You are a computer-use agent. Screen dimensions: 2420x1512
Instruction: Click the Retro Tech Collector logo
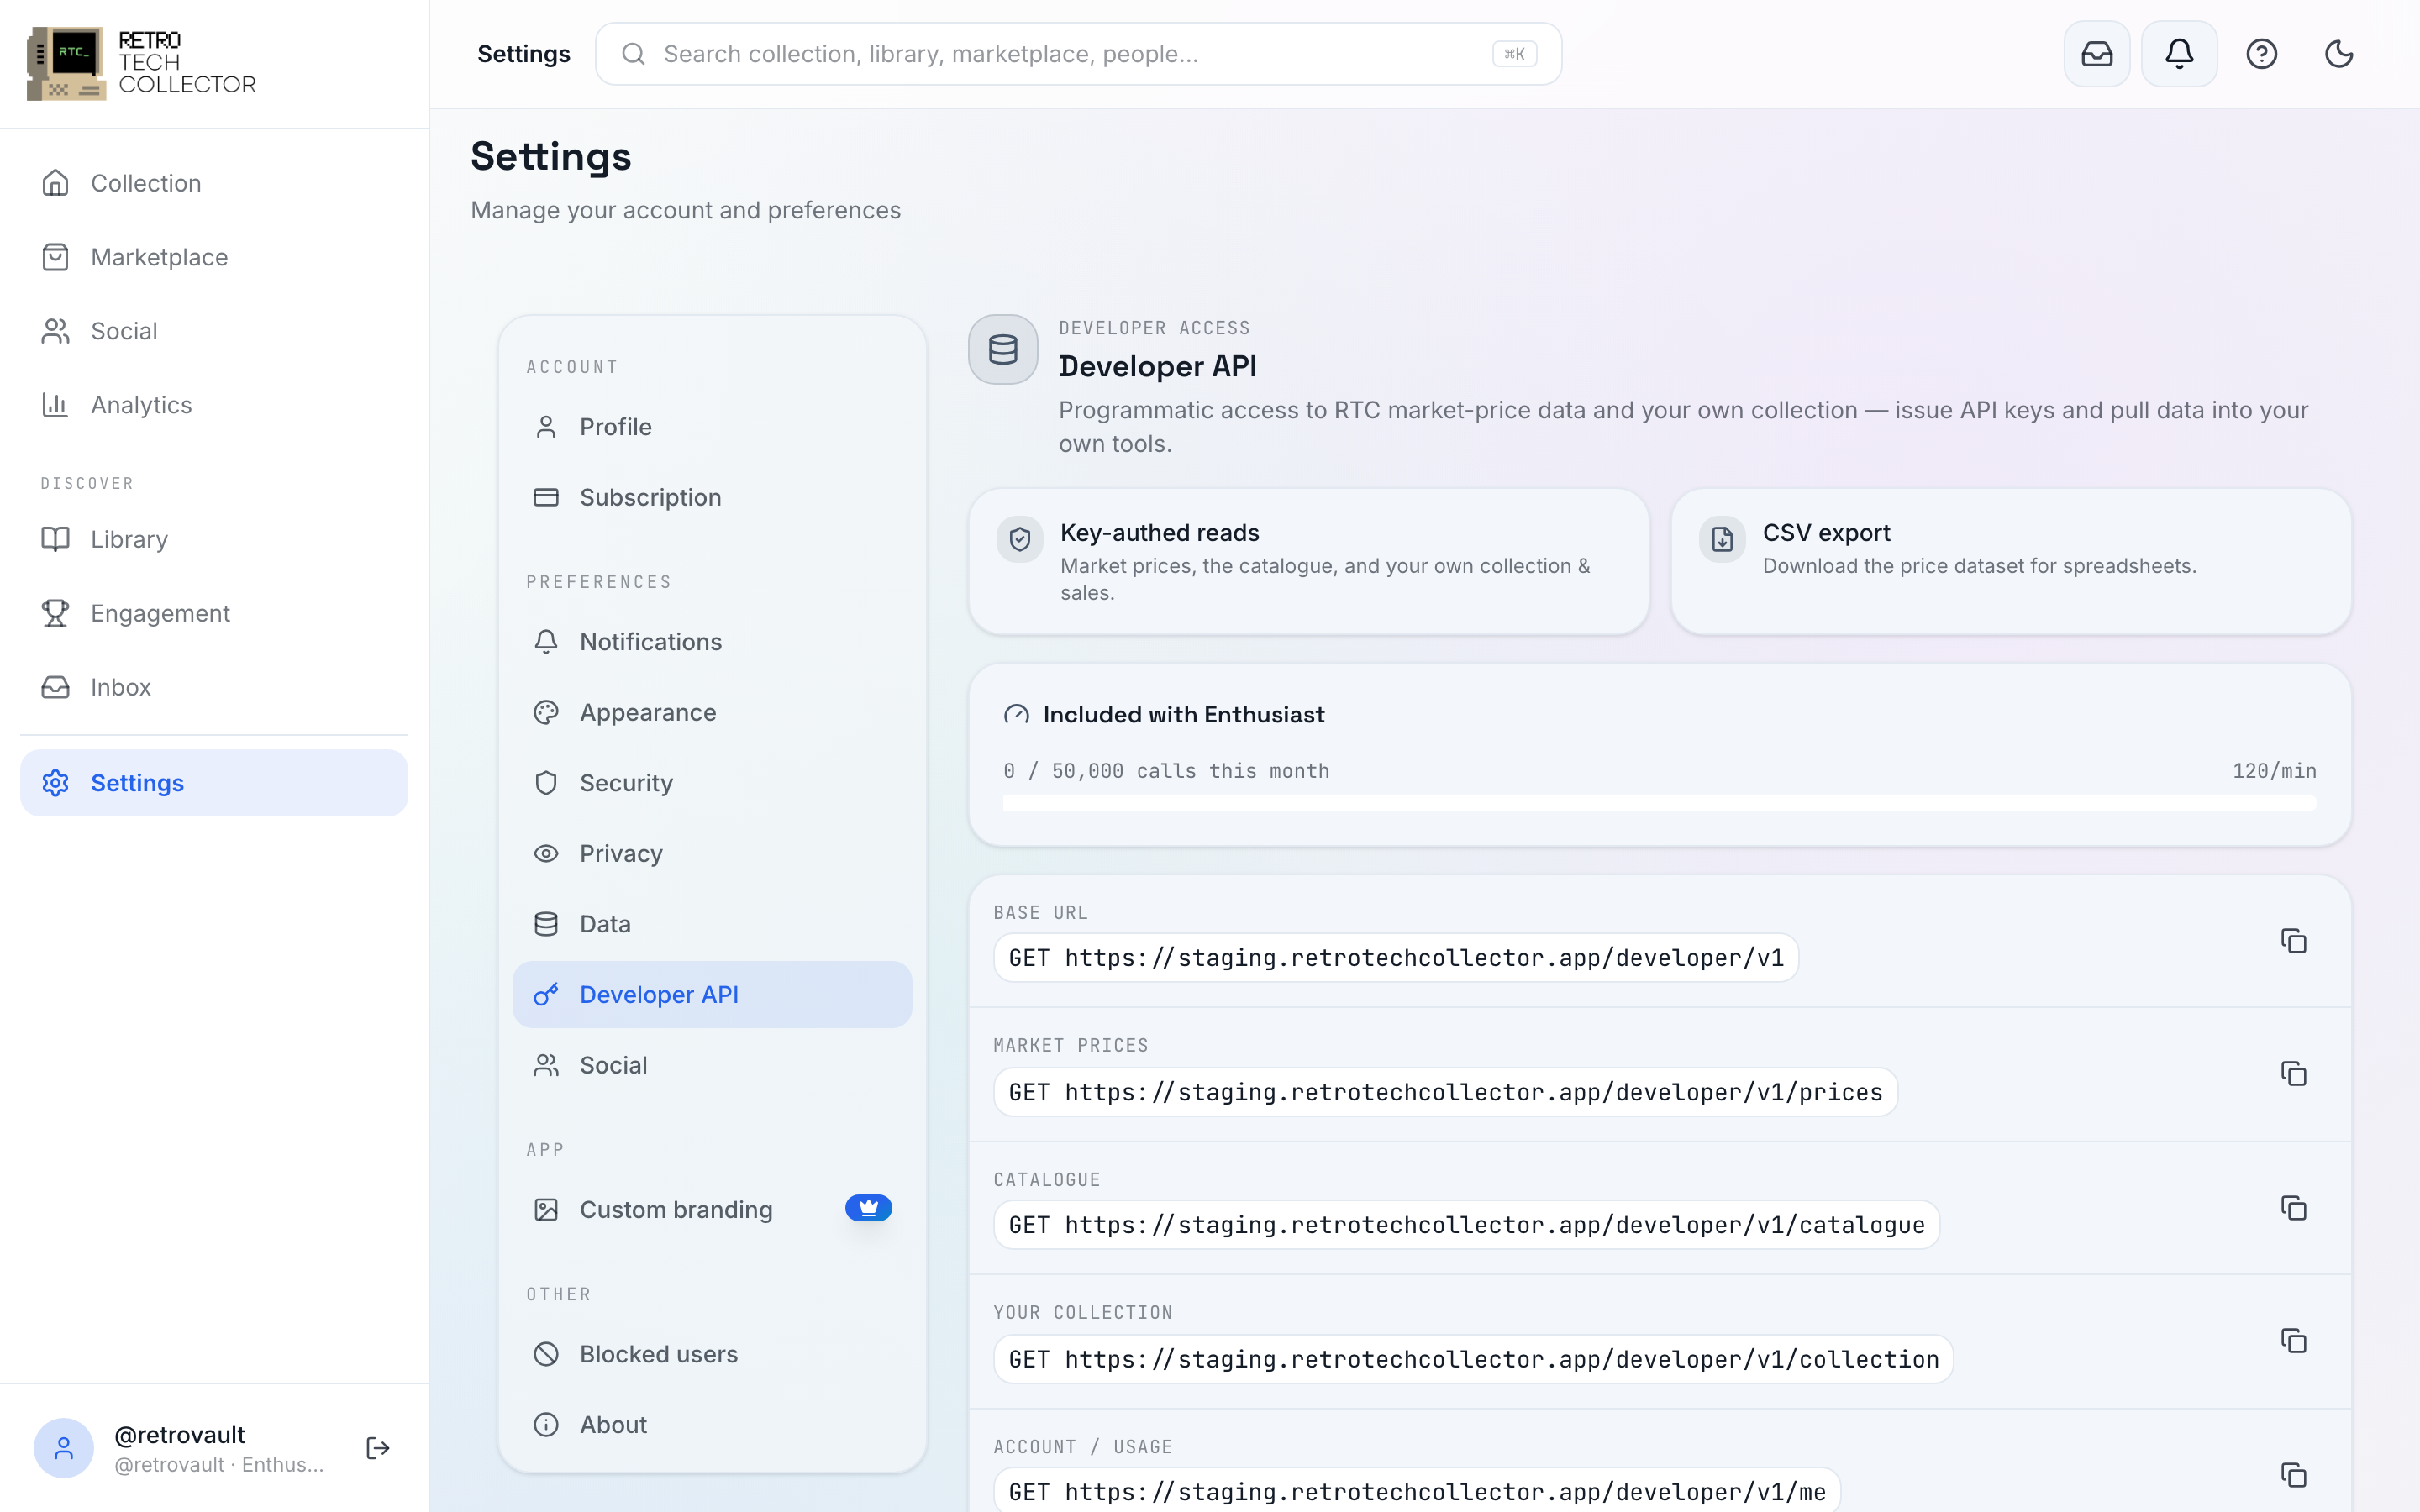coord(141,63)
